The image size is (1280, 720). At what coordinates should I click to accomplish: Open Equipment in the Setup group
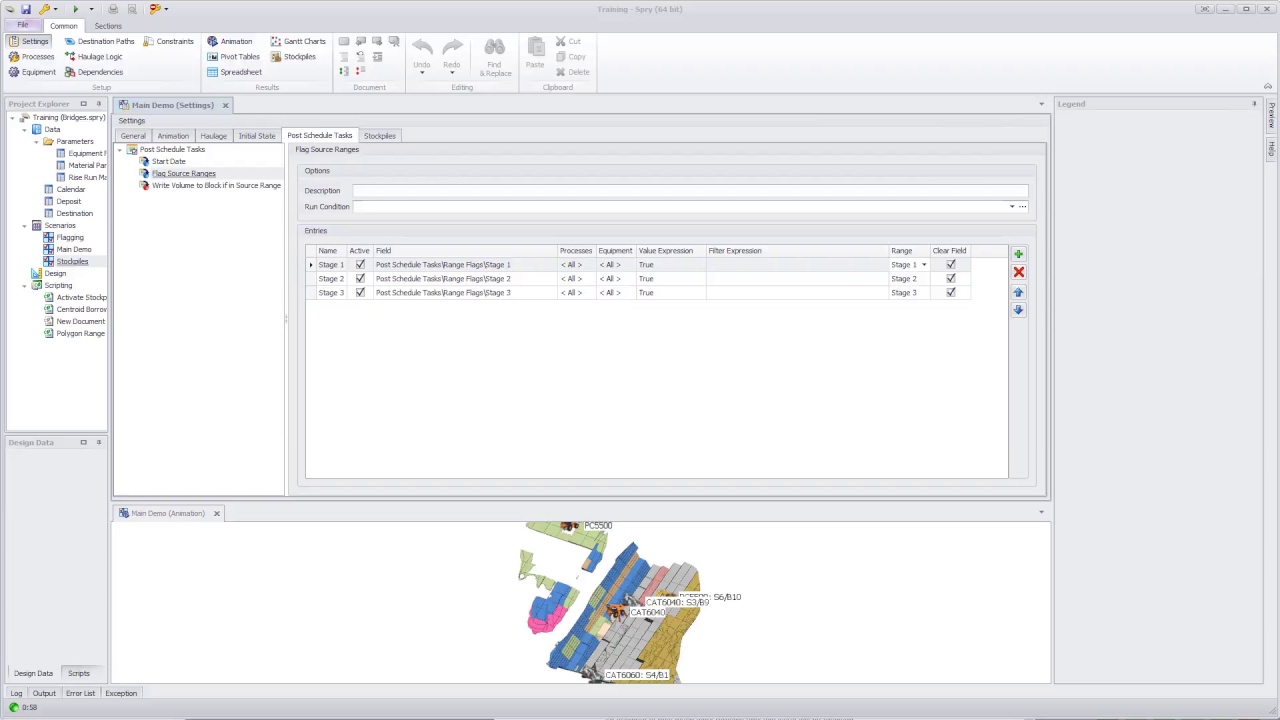[32, 72]
